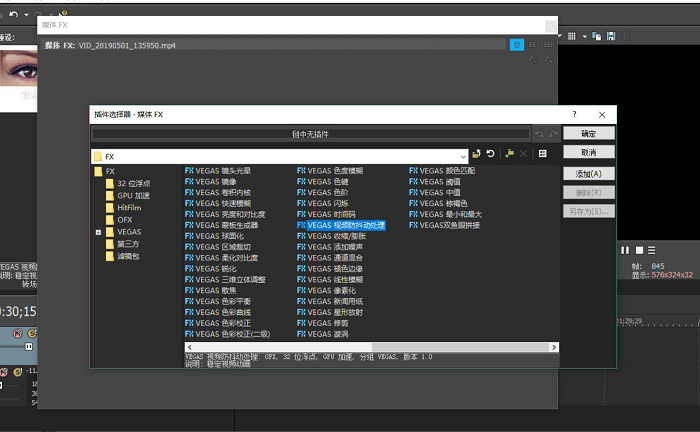700x432 pixels.
Task: Stop the video preview playback
Action: tap(639, 250)
